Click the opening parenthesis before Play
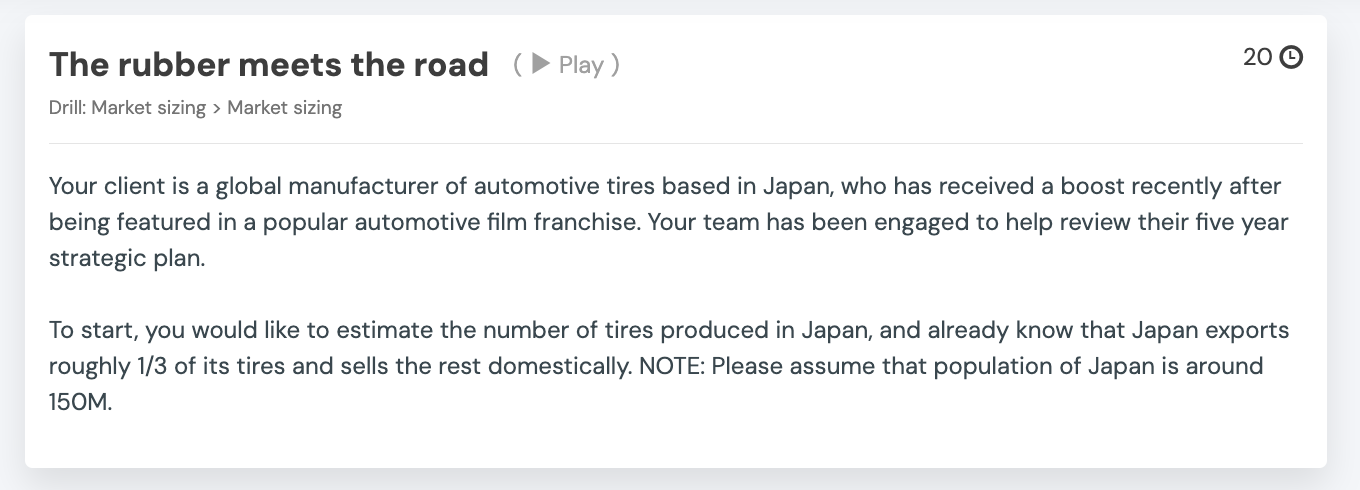 pyautogui.click(x=517, y=65)
